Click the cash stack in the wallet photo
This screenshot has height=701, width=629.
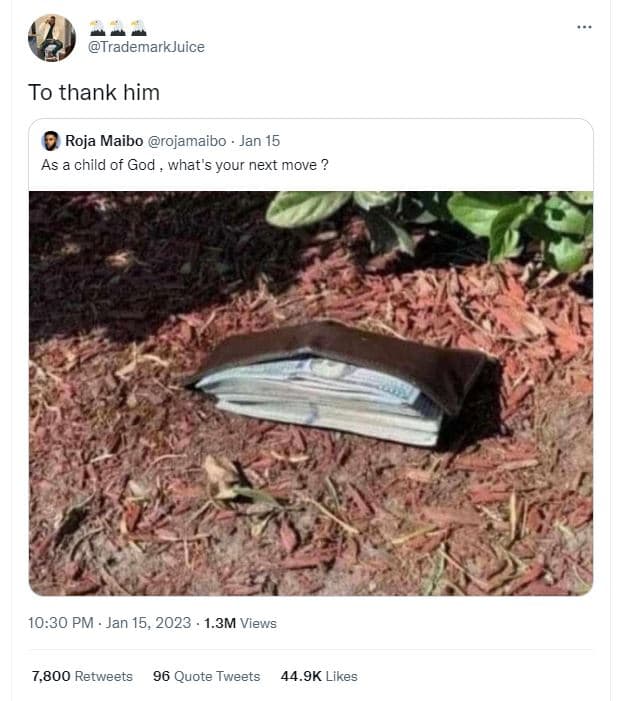click(x=320, y=395)
